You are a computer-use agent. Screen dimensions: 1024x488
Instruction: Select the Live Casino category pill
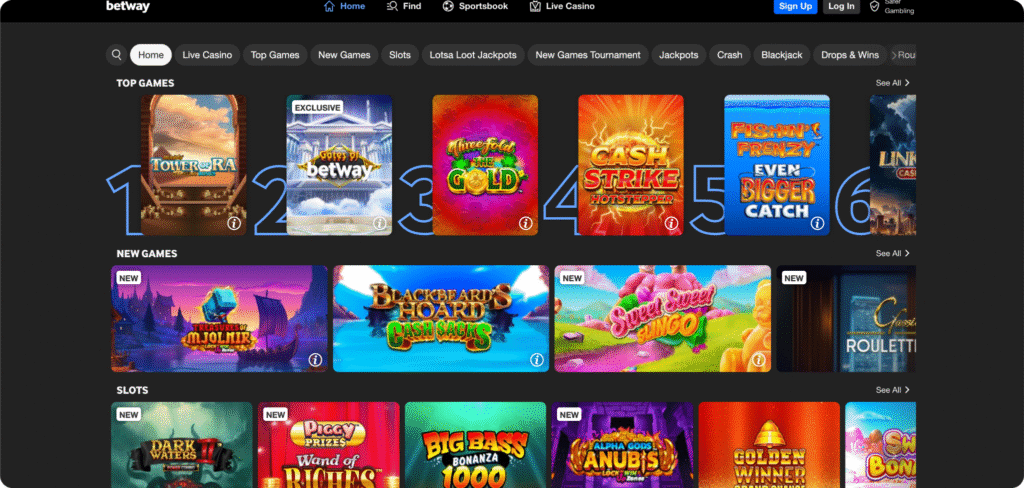point(207,55)
